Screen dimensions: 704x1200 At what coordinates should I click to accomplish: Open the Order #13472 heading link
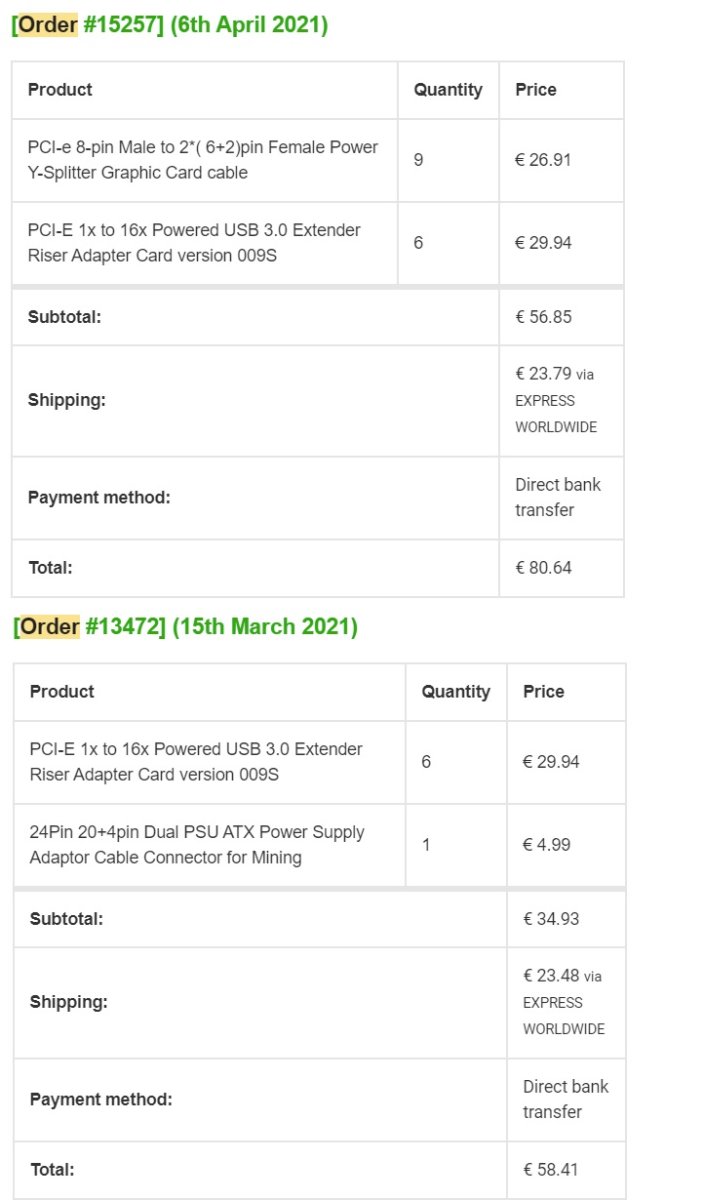pos(185,627)
